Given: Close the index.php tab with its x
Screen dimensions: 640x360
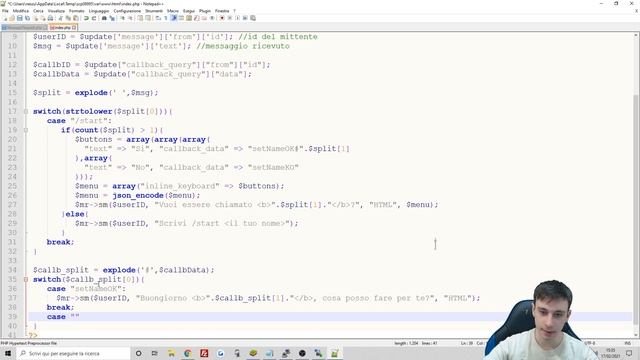Looking at the screenshot, I should pyautogui.click(x=74, y=27).
